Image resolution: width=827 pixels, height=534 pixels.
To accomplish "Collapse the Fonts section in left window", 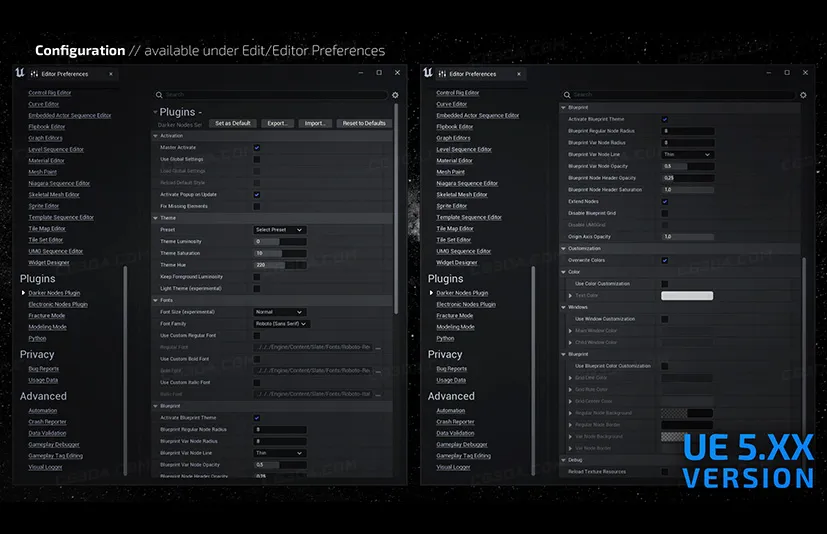I will coord(156,300).
